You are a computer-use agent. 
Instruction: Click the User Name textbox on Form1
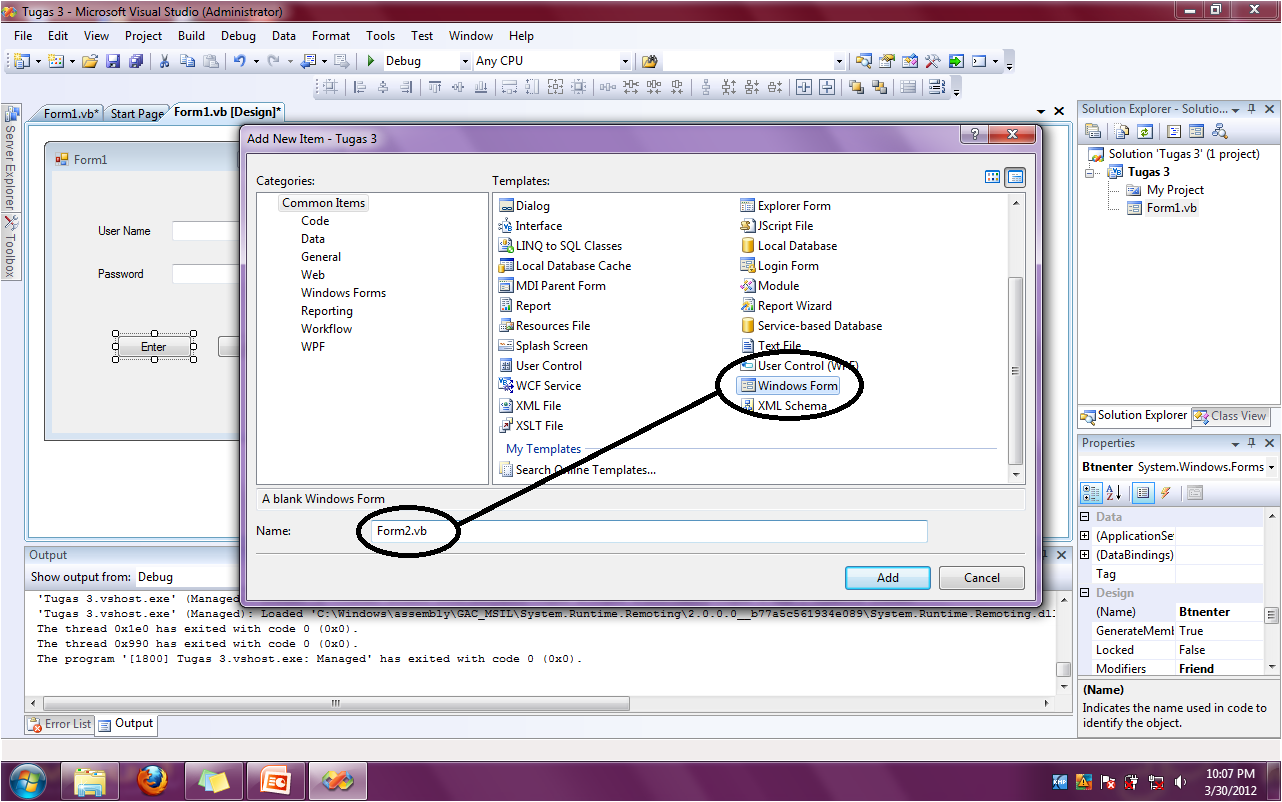click(206, 231)
